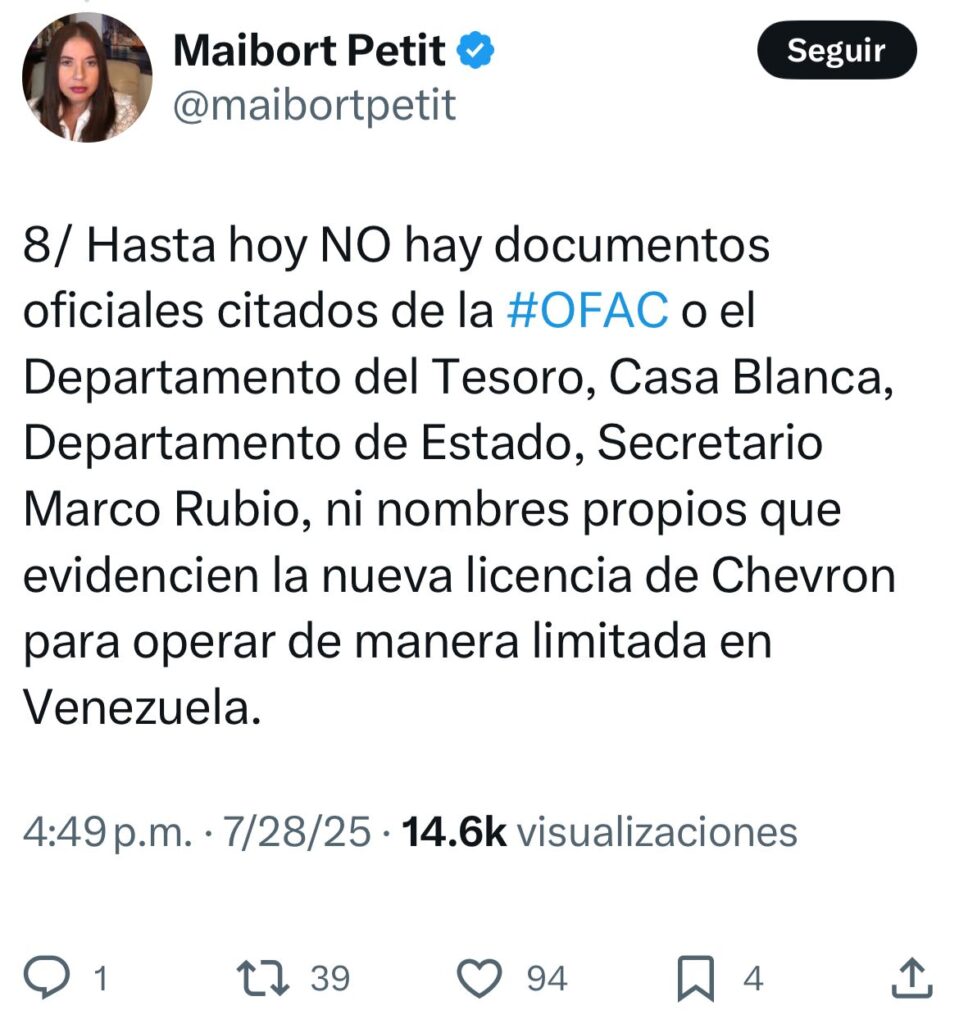Like the tweet with the heart icon

point(480,978)
